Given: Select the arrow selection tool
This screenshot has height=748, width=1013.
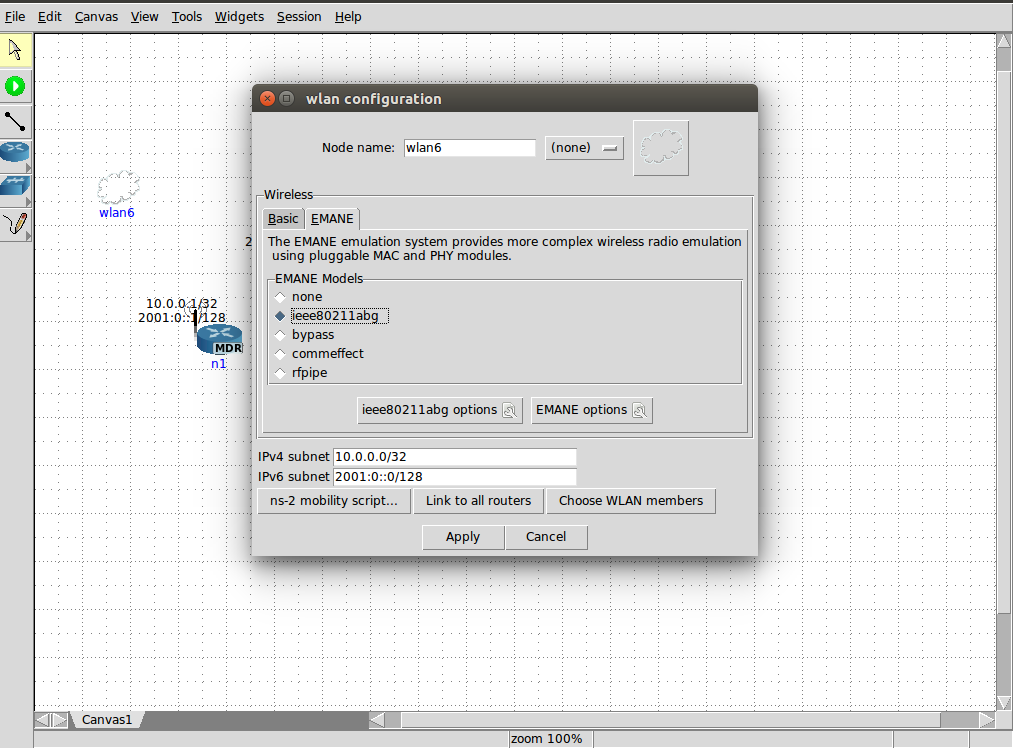Looking at the screenshot, I should pyautogui.click(x=15, y=48).
